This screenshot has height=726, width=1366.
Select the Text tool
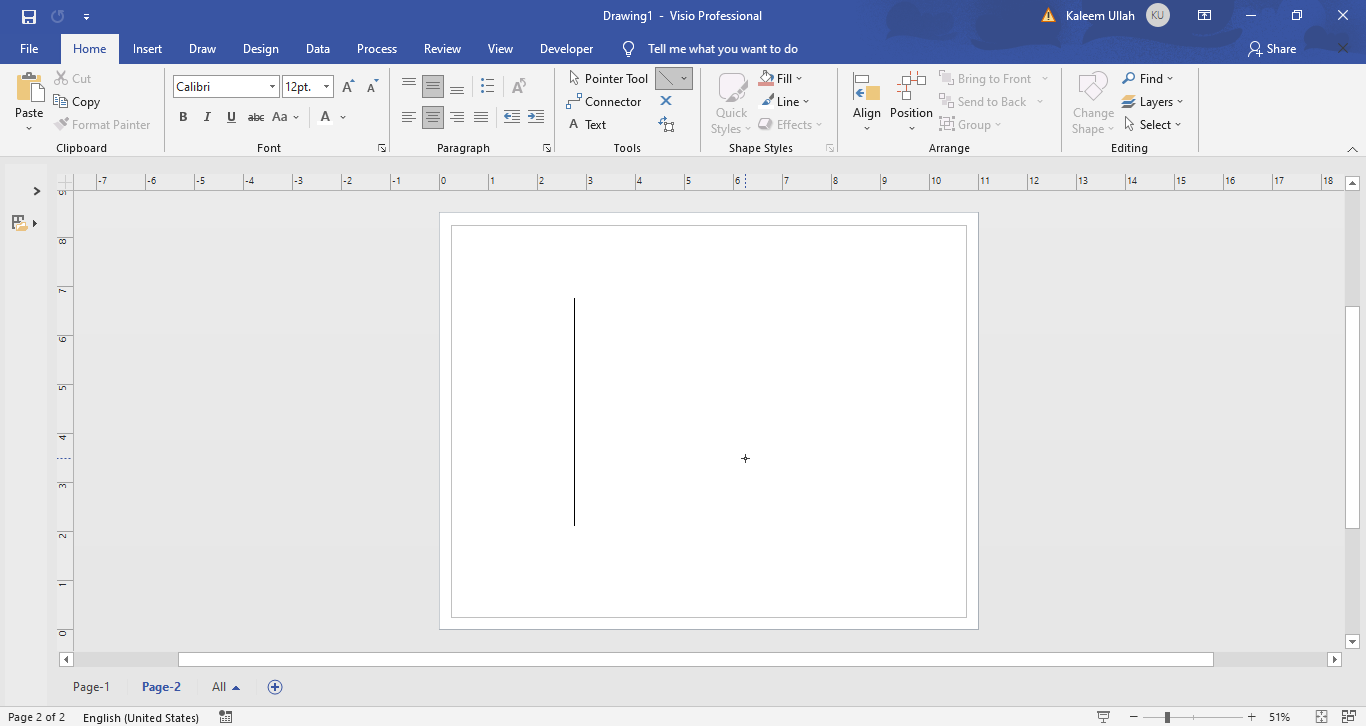[x=591, y=124]
